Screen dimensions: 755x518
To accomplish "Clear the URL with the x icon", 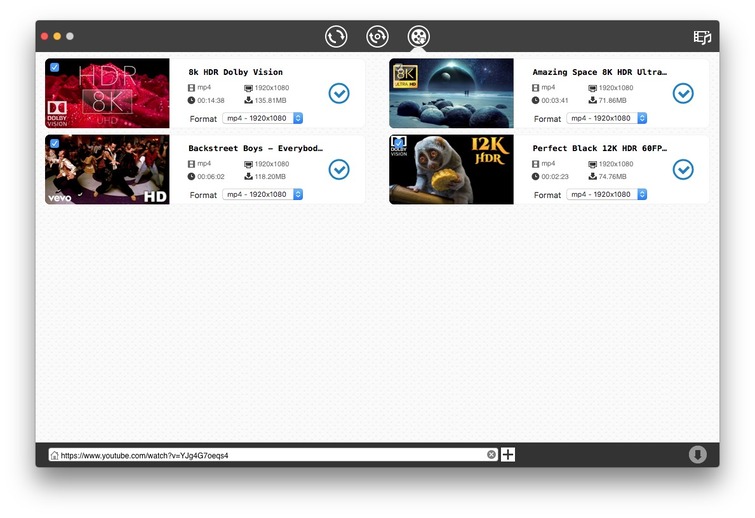I will point(491,455).
